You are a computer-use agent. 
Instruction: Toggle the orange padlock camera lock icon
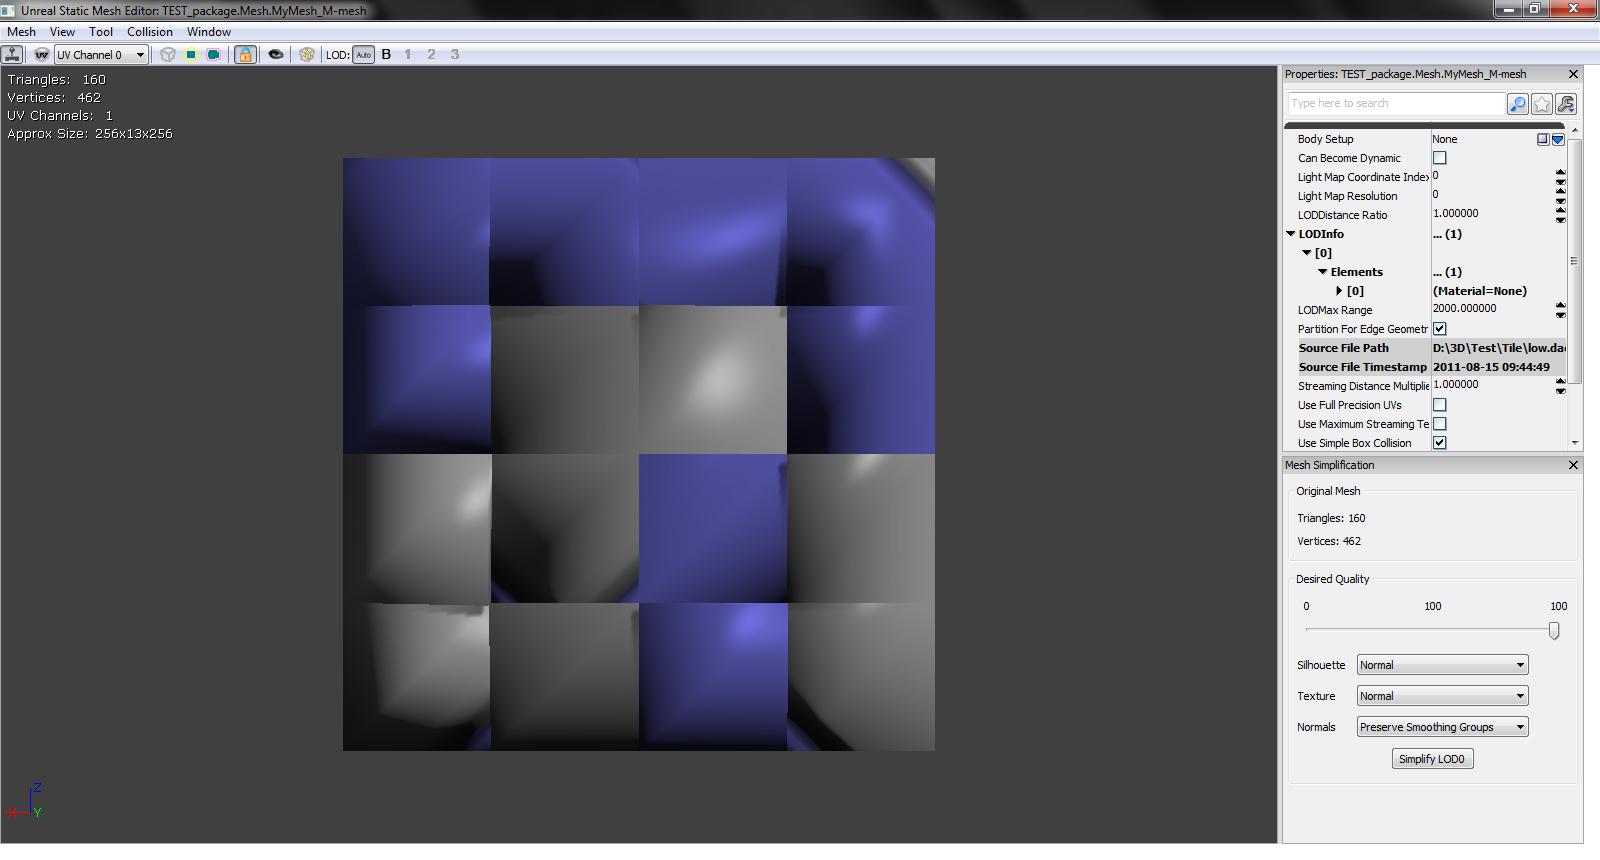coord(245,55)
